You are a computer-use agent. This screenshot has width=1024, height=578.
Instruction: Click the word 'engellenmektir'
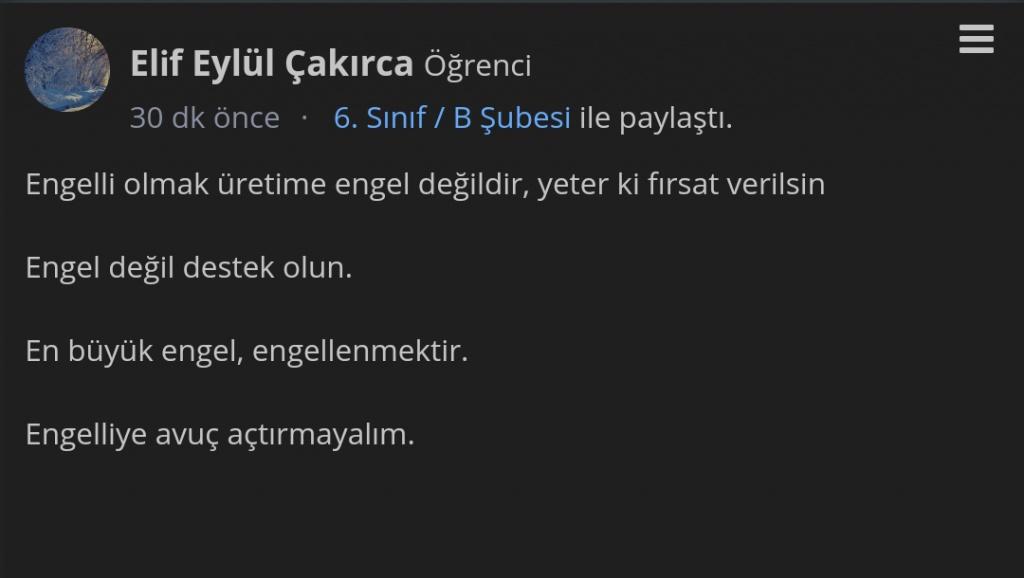pos(357,351)
